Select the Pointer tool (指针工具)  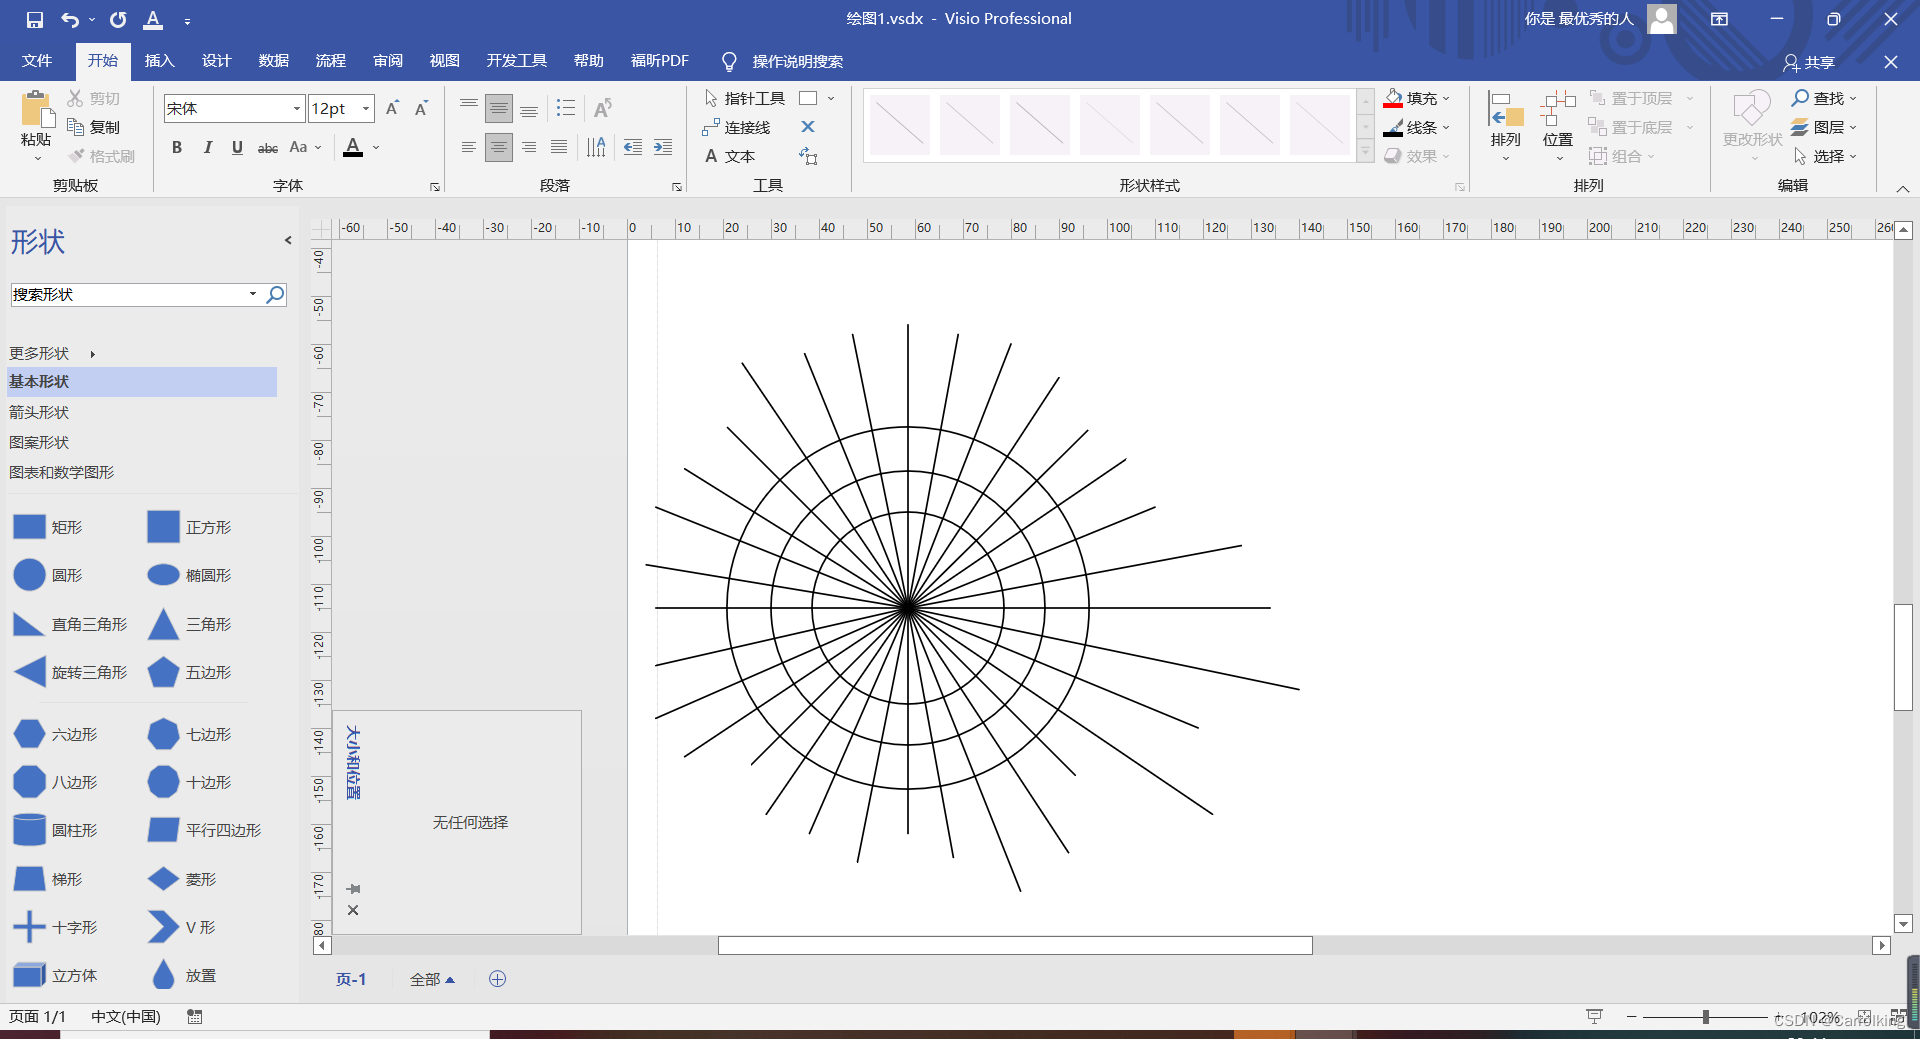745,98
